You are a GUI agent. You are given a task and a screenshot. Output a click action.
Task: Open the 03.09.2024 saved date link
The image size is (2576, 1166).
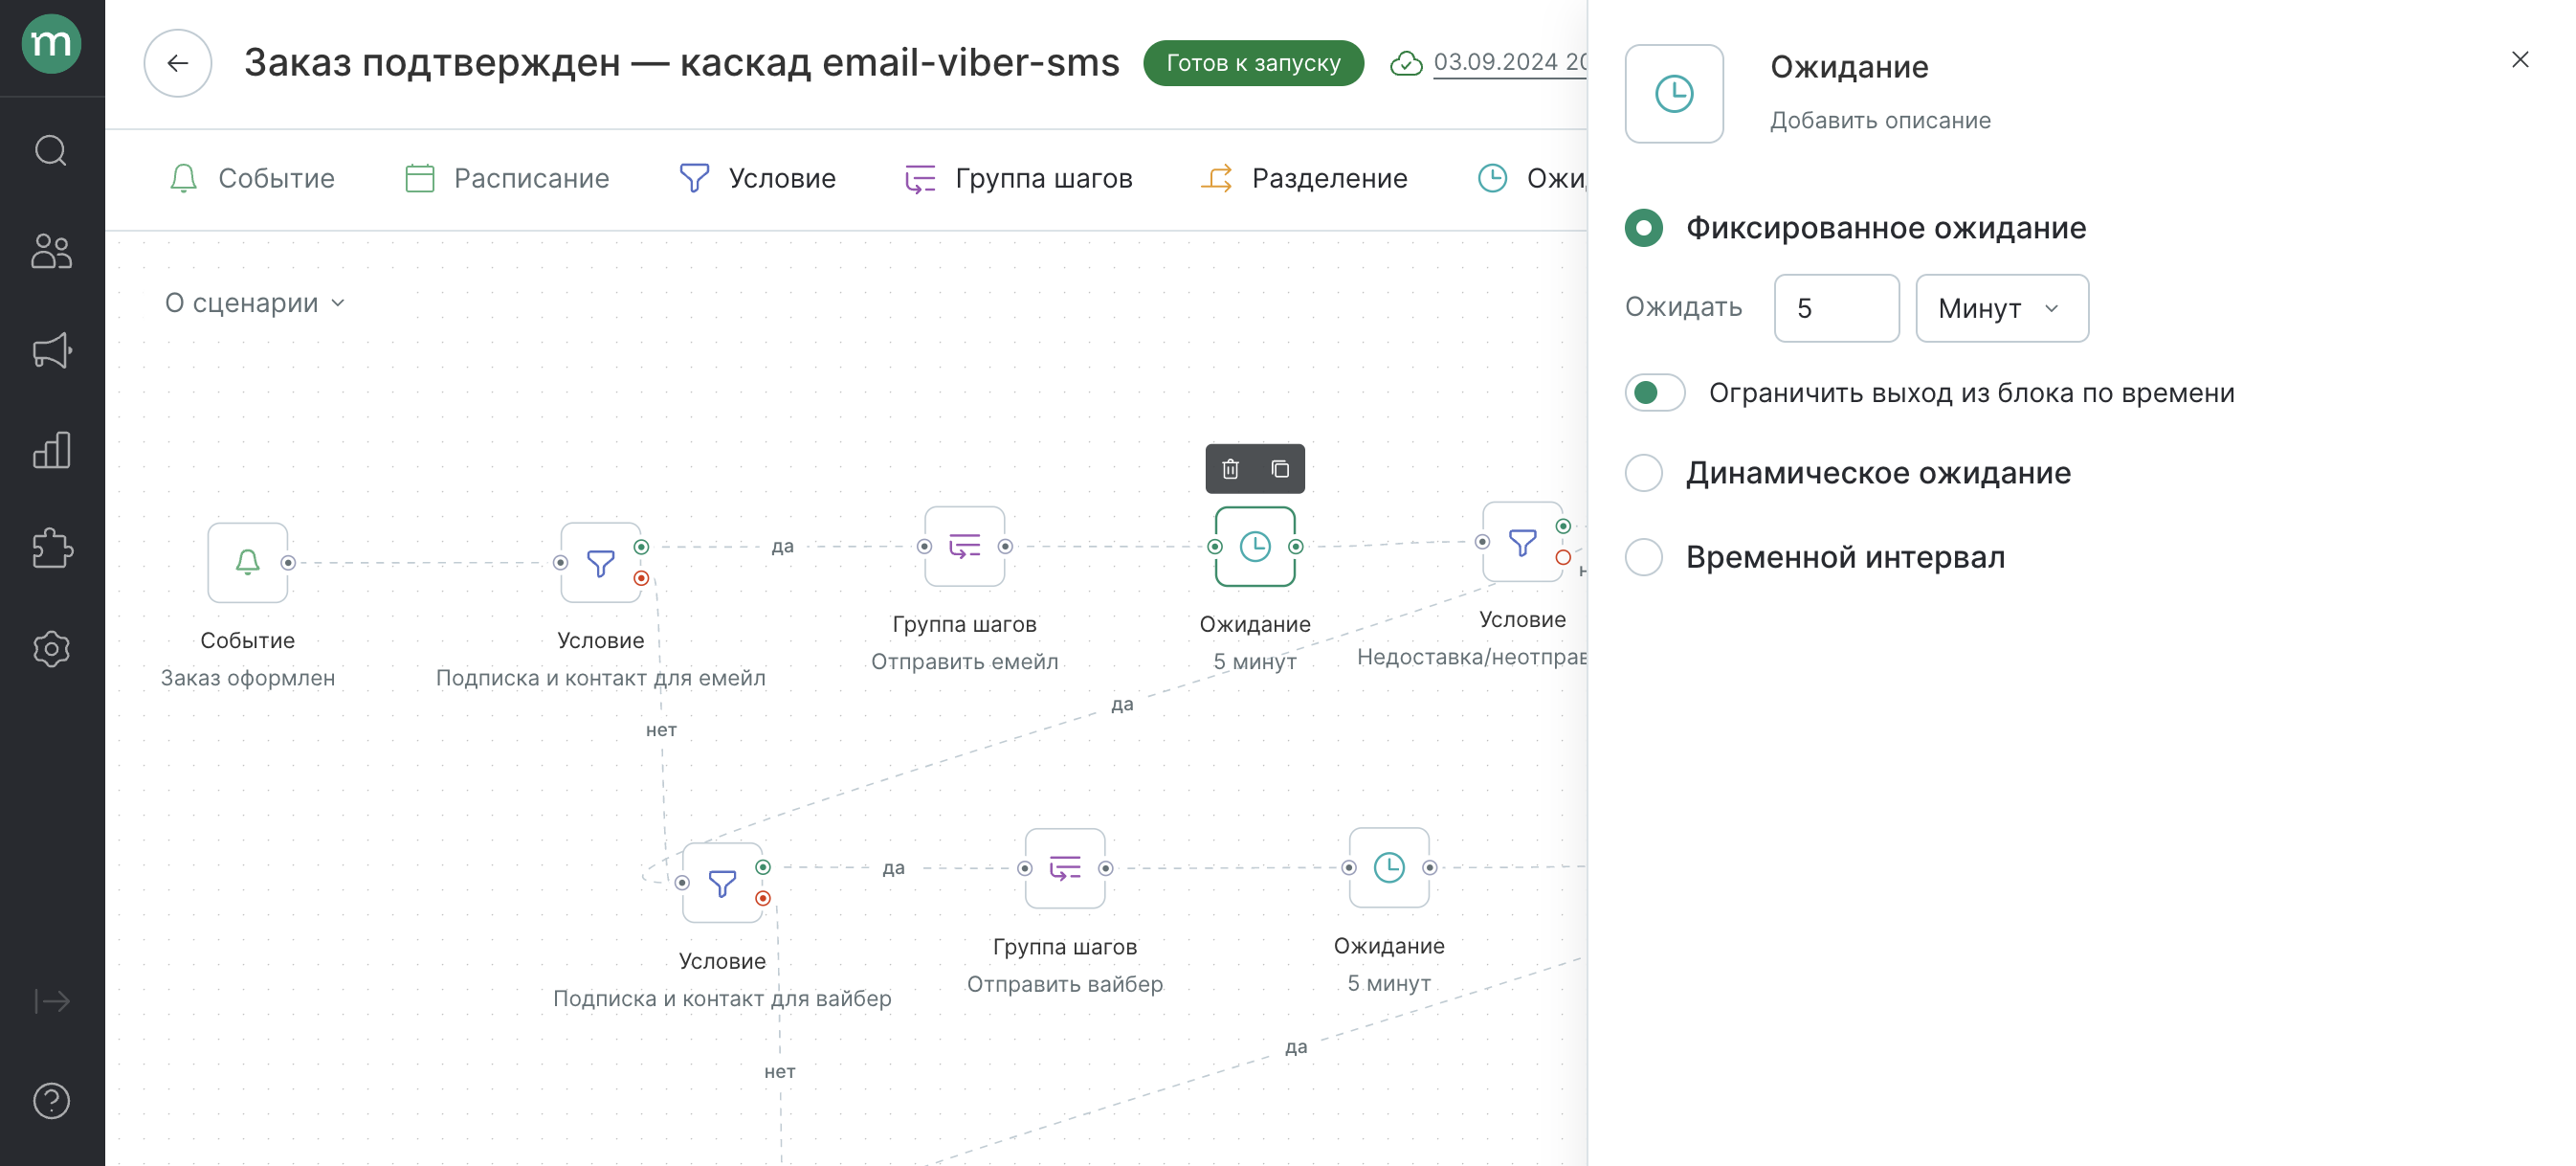coord(1509,62)
